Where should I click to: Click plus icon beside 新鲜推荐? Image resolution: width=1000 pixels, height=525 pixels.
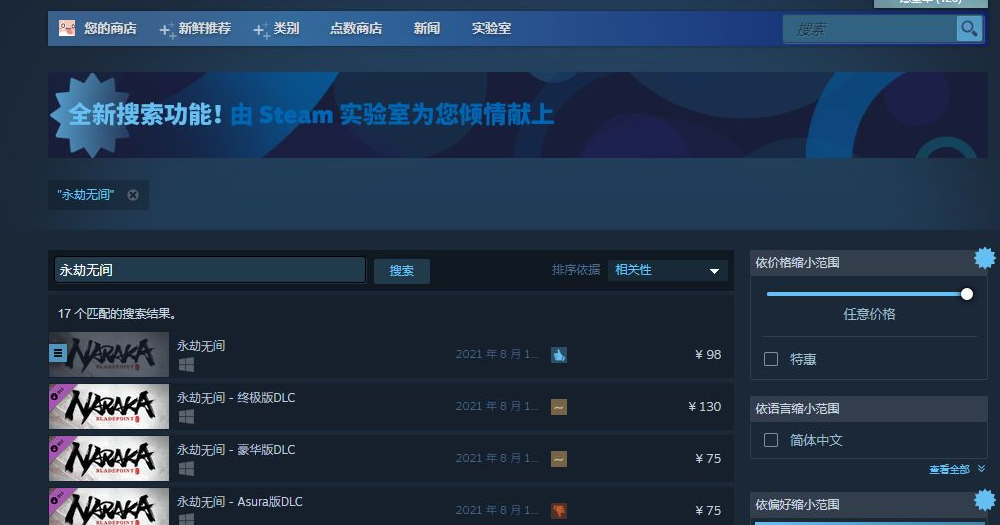167,30
